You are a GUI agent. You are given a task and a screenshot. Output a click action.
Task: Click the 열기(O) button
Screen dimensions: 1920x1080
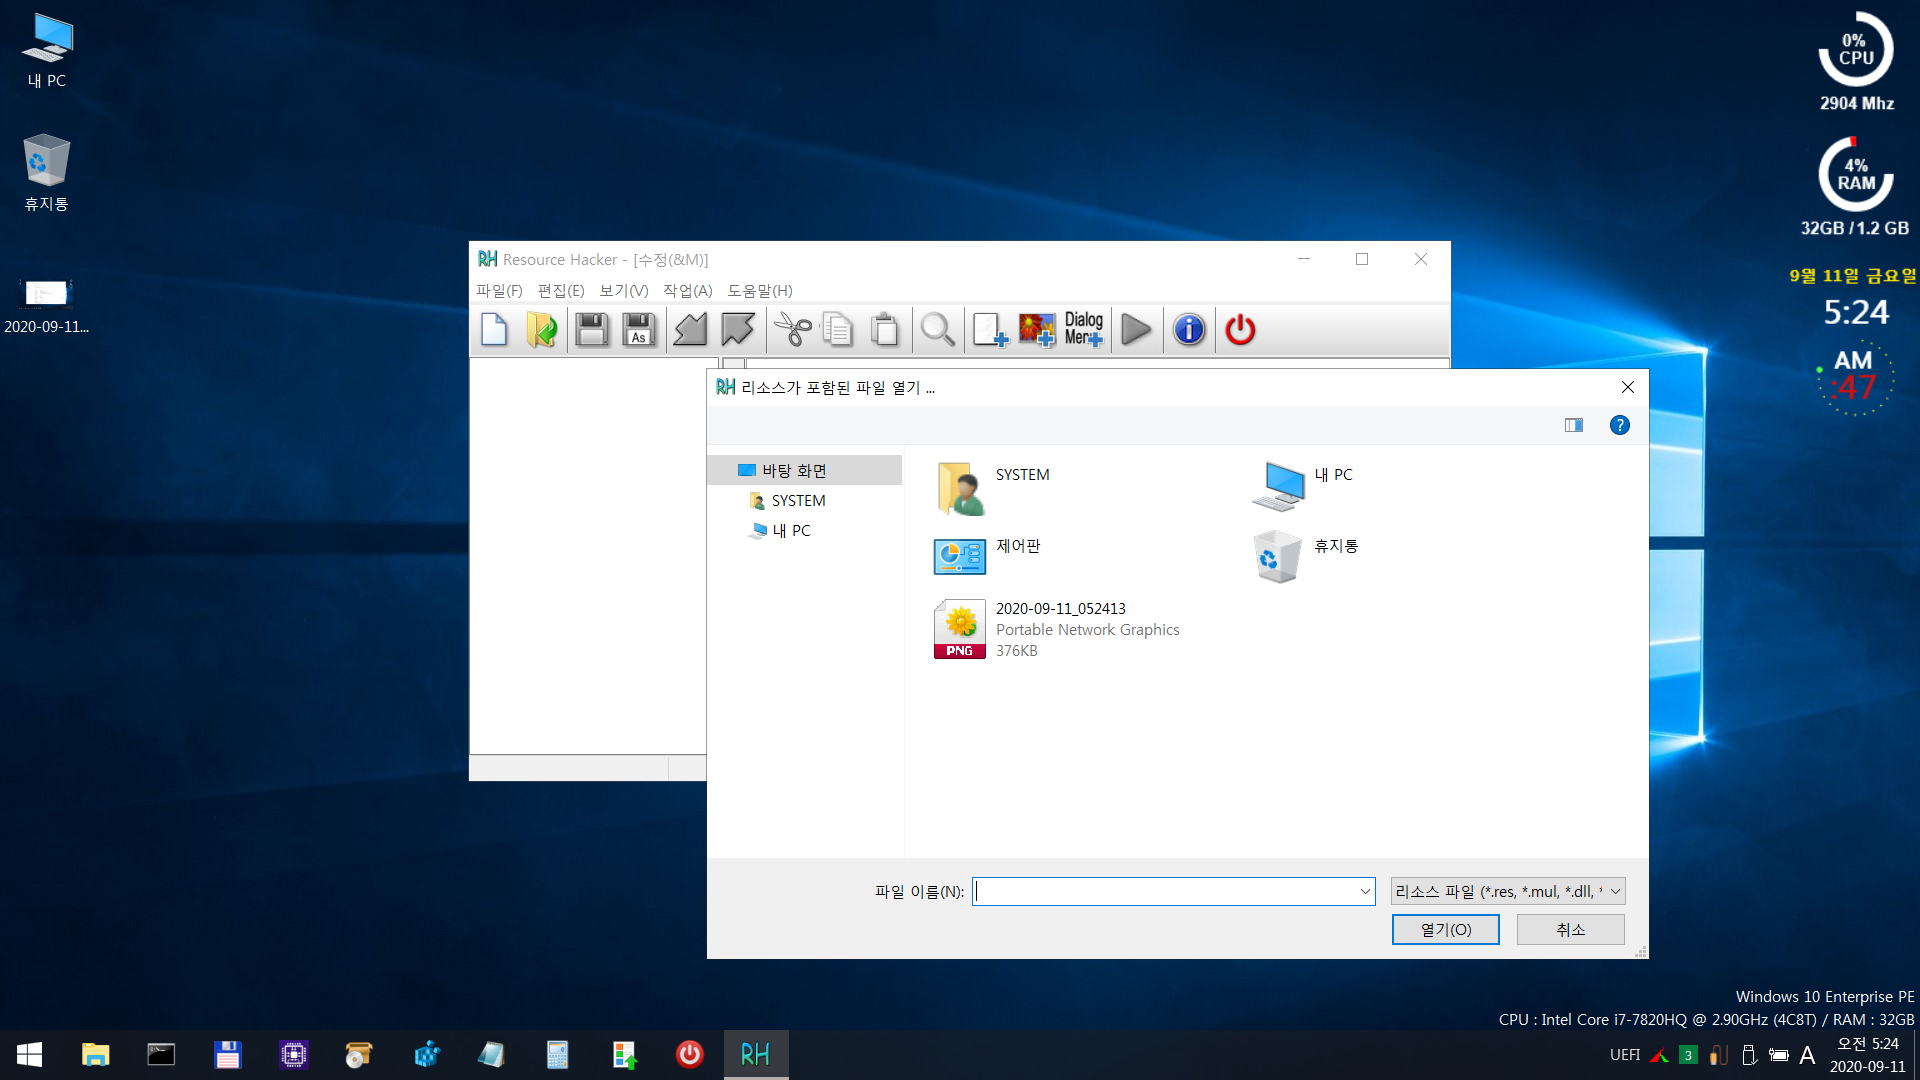point(1445,929)
